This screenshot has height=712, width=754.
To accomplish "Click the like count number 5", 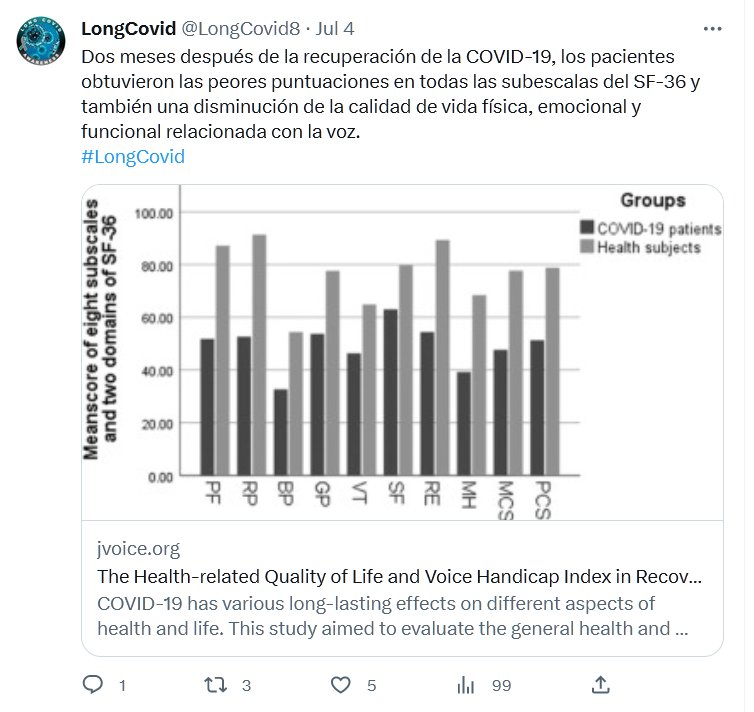I will pos(371,686).
